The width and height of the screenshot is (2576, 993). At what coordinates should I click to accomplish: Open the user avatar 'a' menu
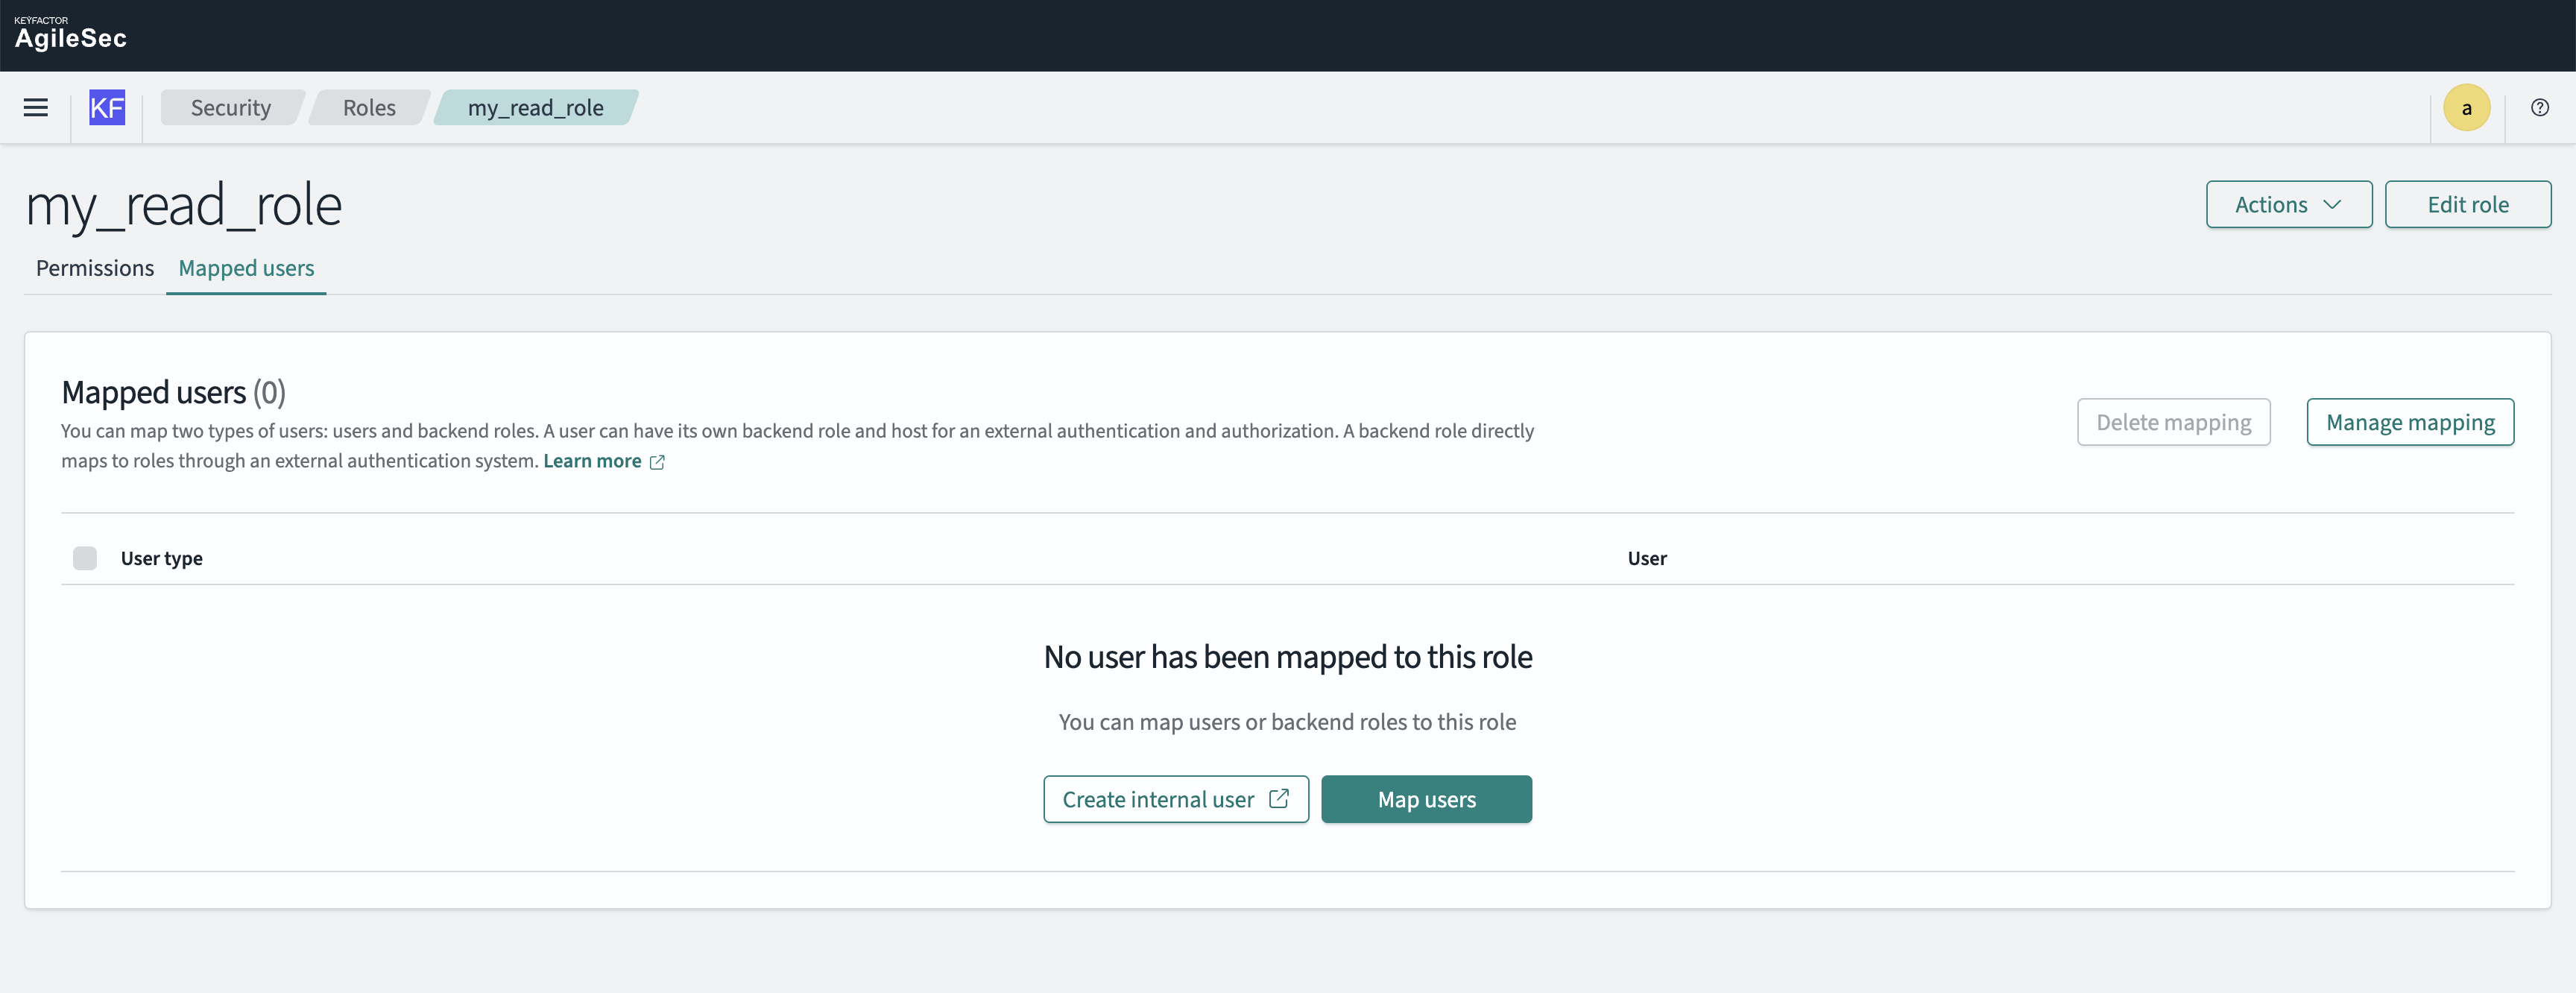[2466, 108]
